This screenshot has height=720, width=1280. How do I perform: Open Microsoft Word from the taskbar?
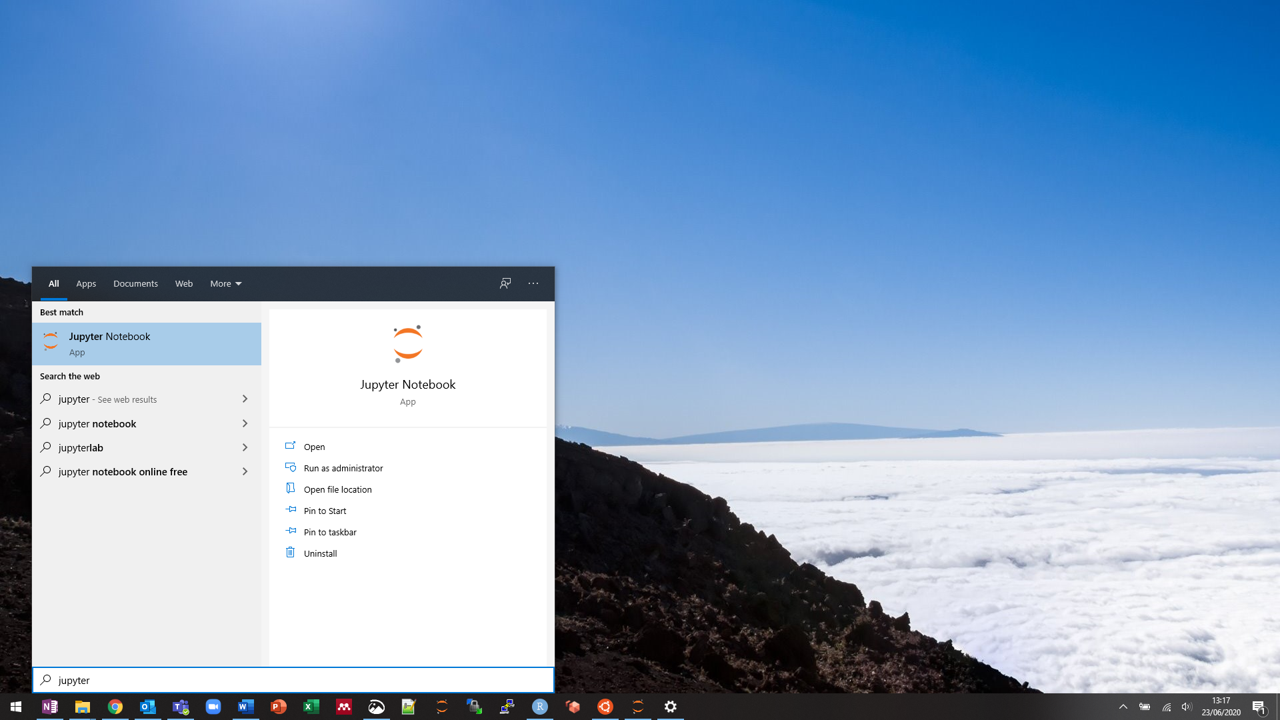tap(246, 707)
